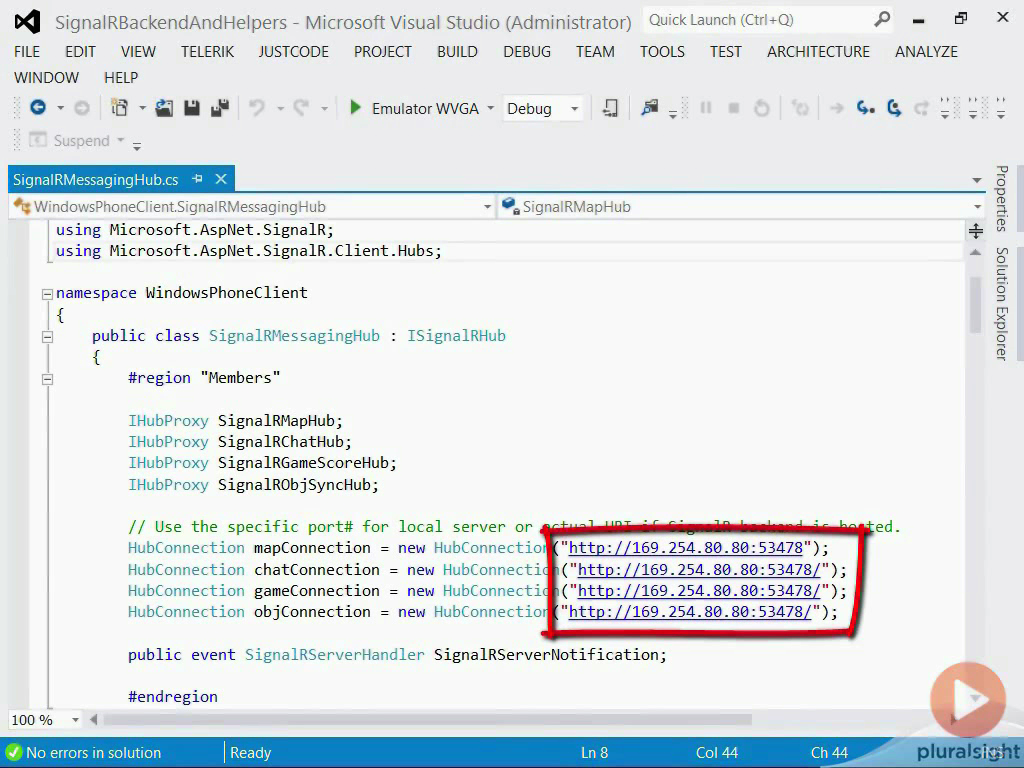
Task: Pin the SignalRMessagingHub.cs tab
Action: click(x=197, y=179)
